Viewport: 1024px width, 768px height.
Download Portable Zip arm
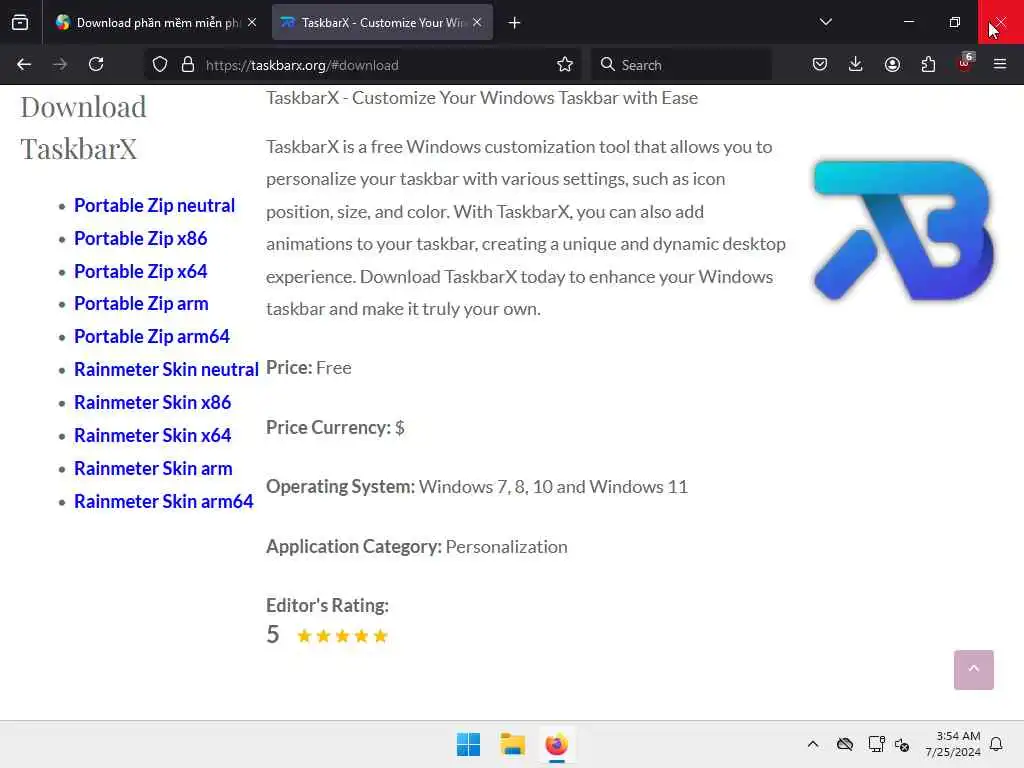click(141, 304)
